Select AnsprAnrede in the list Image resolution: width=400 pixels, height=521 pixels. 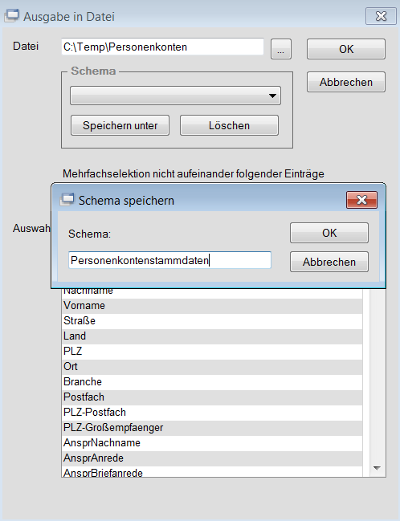pyautogui.click(x=212, y=458)
